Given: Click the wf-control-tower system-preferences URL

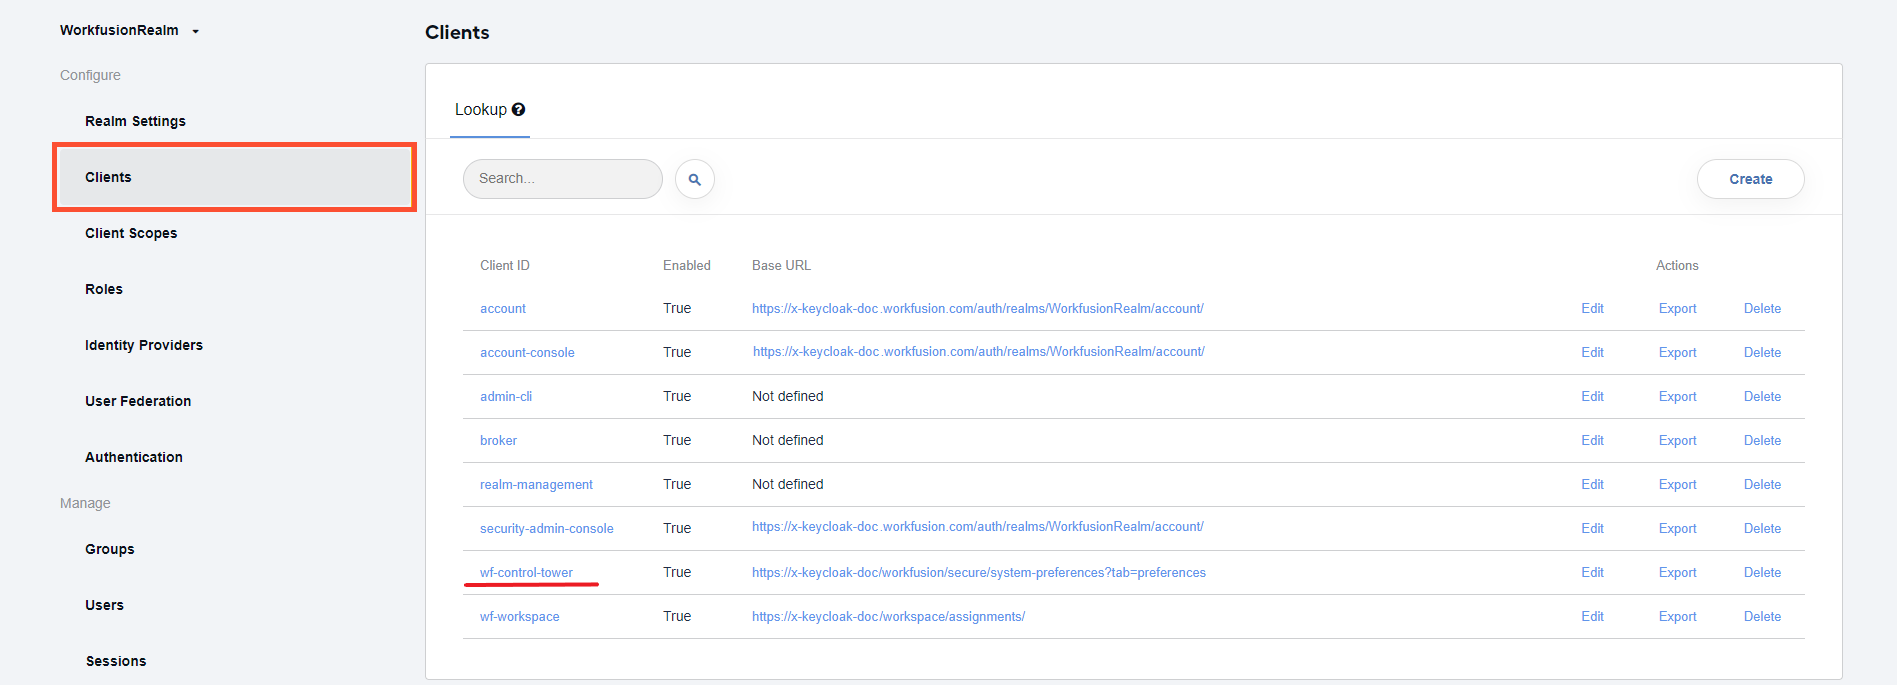Looking at the screenshot, I should [979, 573].
